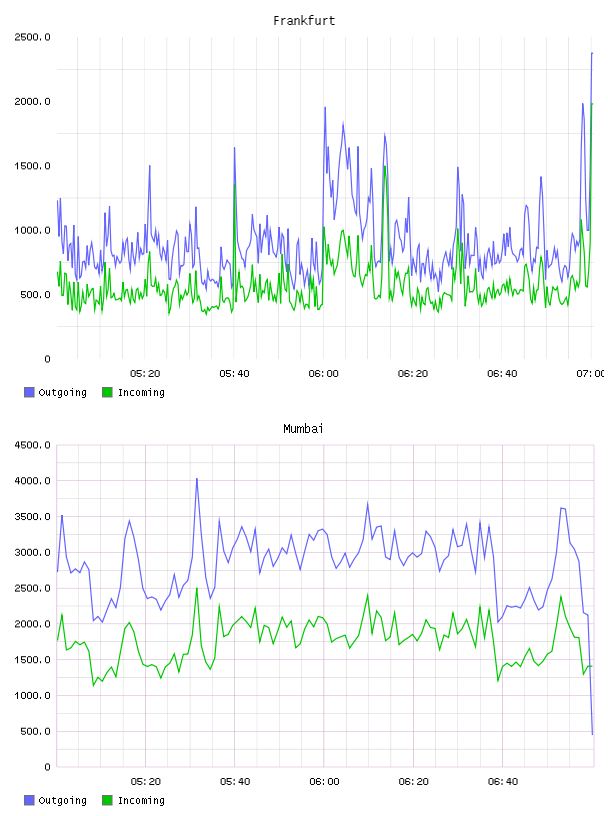Screen dimensions: 608x816
Task: Click the Outgoing legend label in Mumbai chart
Action: pyautogui.click(x=62, y=801)
